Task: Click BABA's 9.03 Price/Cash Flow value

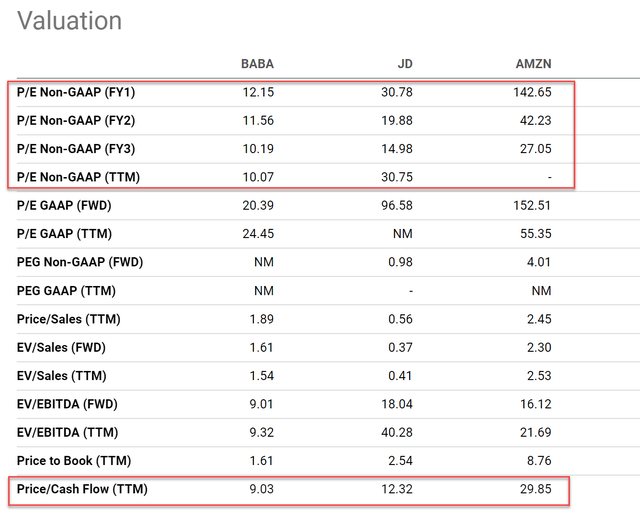Action: pyautogui.click(x=258, y=490)
